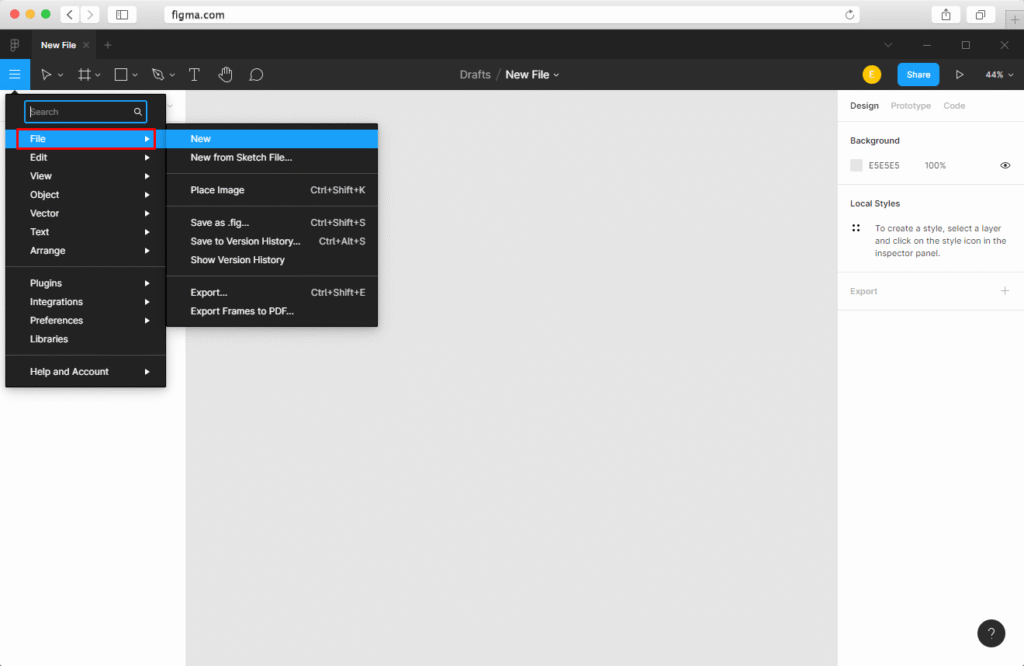Click the E5E5E5 background color swatch
Viewport: 1024px width, 666px height.
[856, 166]
